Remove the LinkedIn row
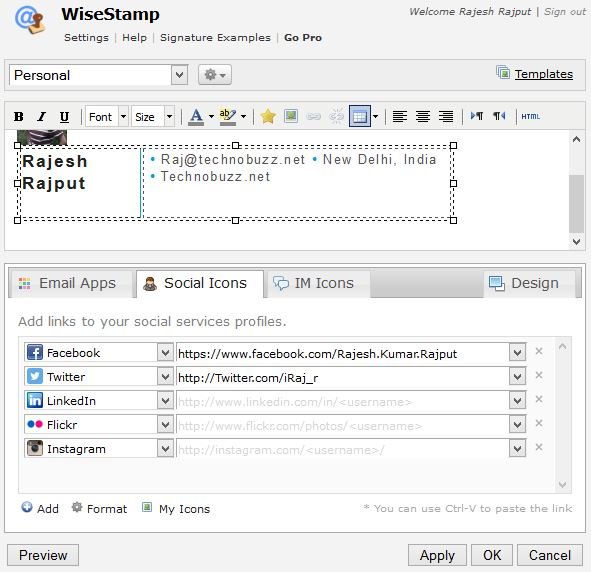The width and height of the screenshot is (591, 572). (x=539, y=399)
